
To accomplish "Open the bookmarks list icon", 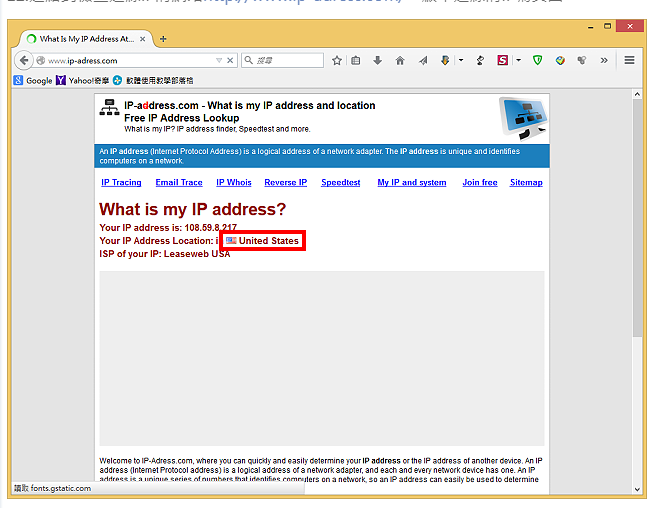I will 356,60.
